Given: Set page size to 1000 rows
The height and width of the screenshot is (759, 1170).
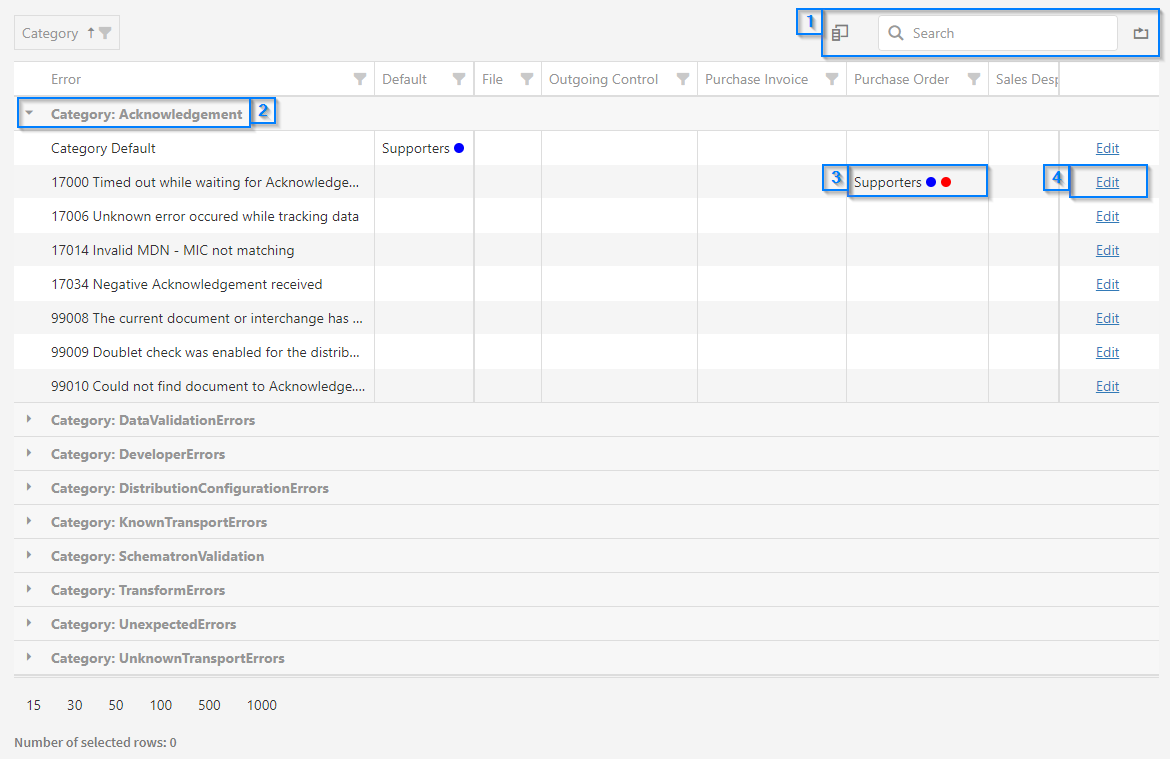Looking at the screenshot, I should coord(262,705).
